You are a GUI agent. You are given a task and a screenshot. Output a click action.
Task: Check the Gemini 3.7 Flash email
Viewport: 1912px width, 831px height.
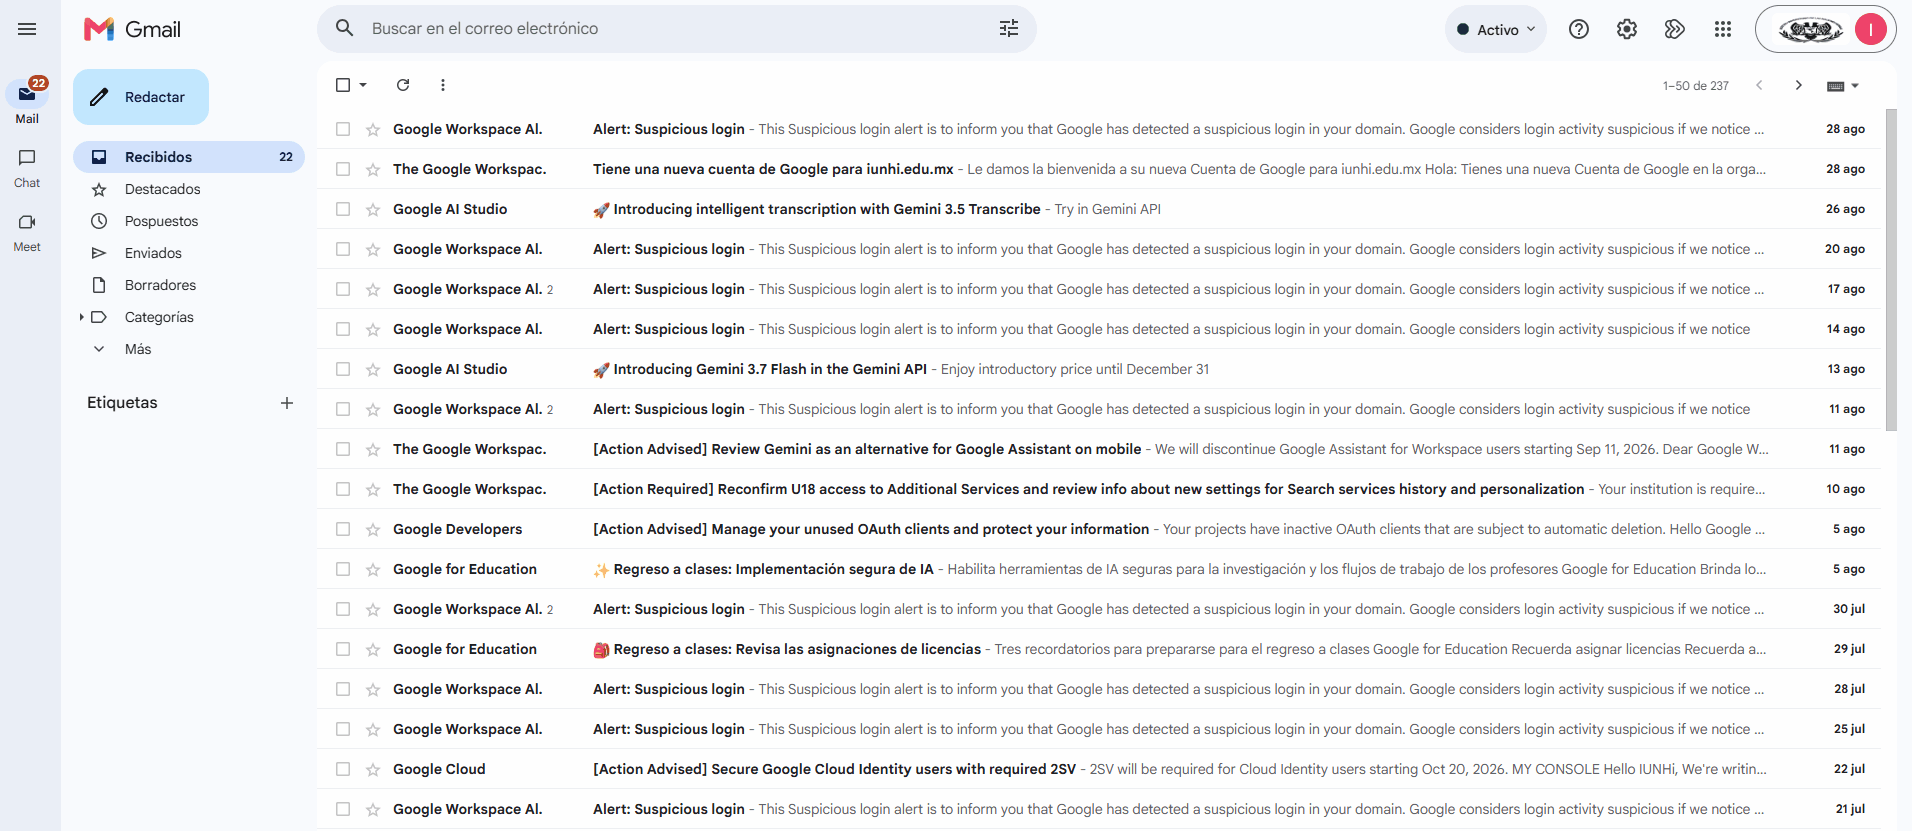343,369
